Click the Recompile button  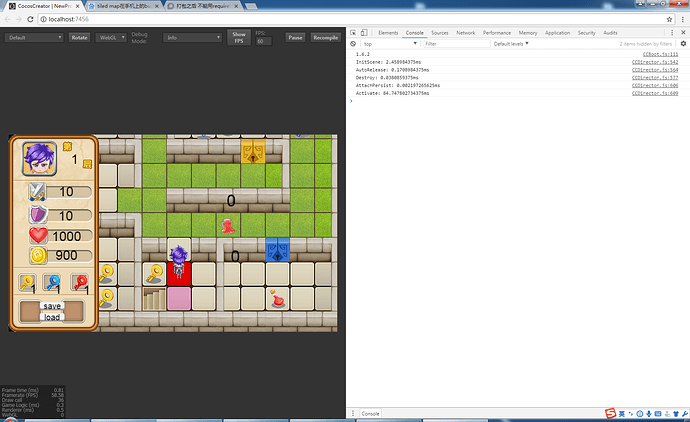326,37
